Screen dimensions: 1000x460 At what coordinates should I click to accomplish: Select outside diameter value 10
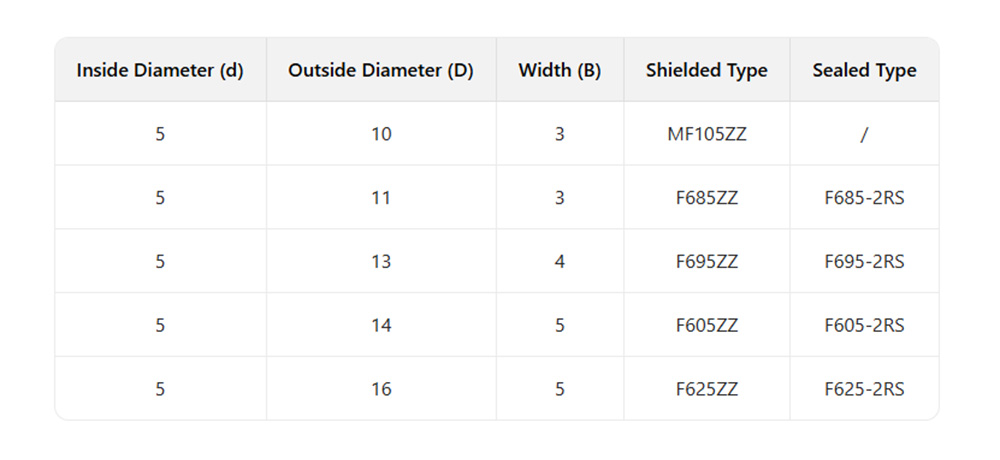click(381, 134)
